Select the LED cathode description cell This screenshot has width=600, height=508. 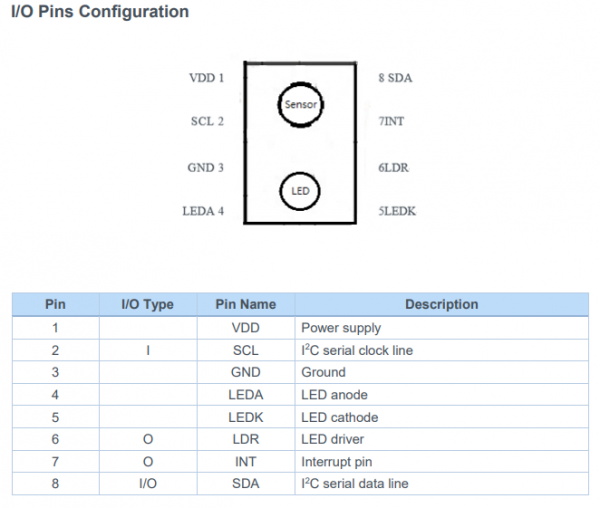(339, 417)
